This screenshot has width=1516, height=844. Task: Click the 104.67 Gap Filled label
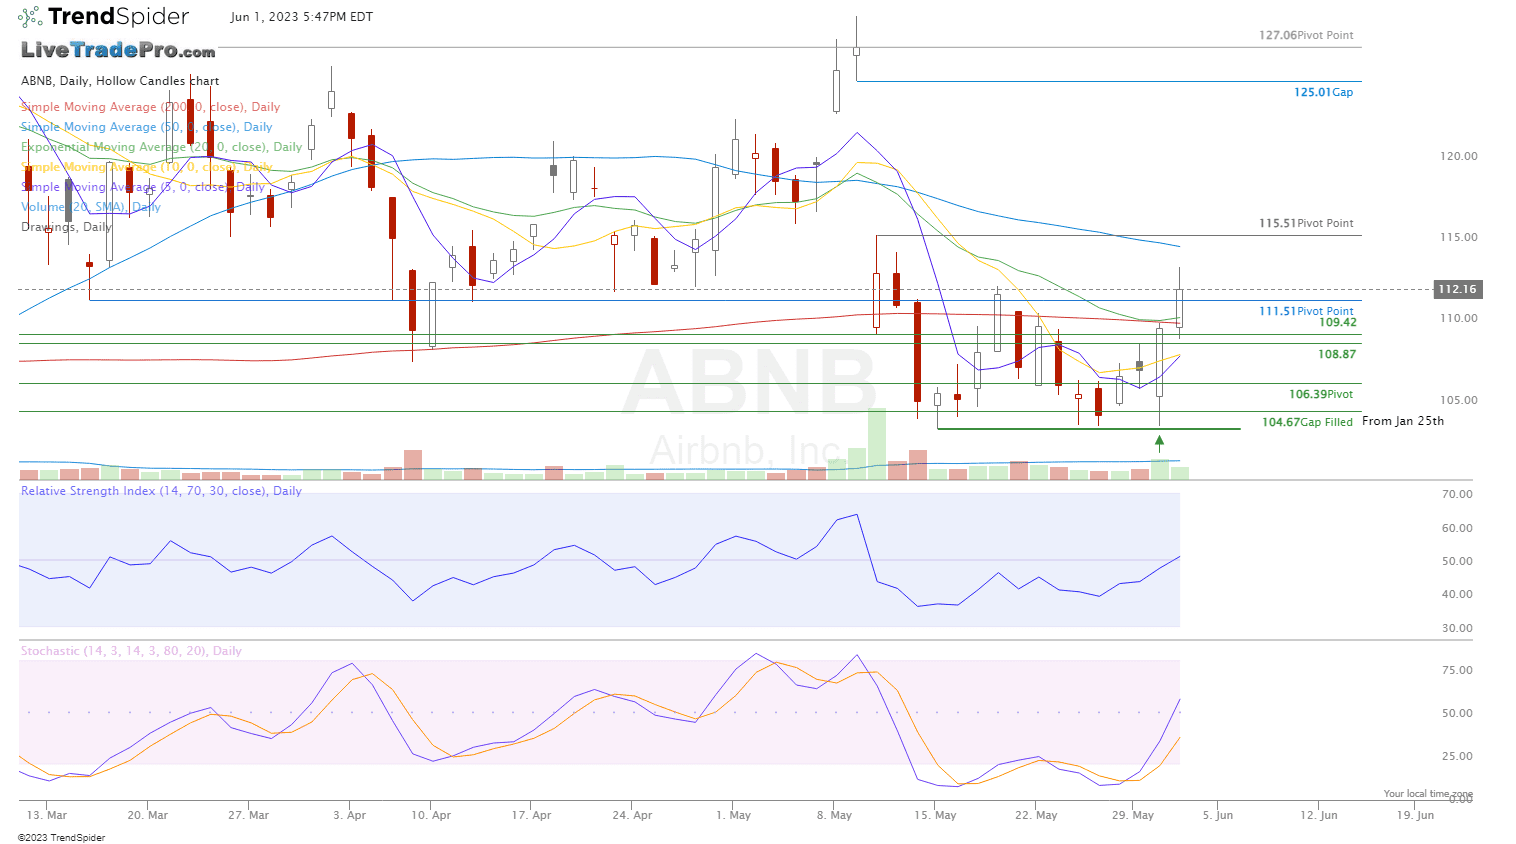coord(1307,422)
